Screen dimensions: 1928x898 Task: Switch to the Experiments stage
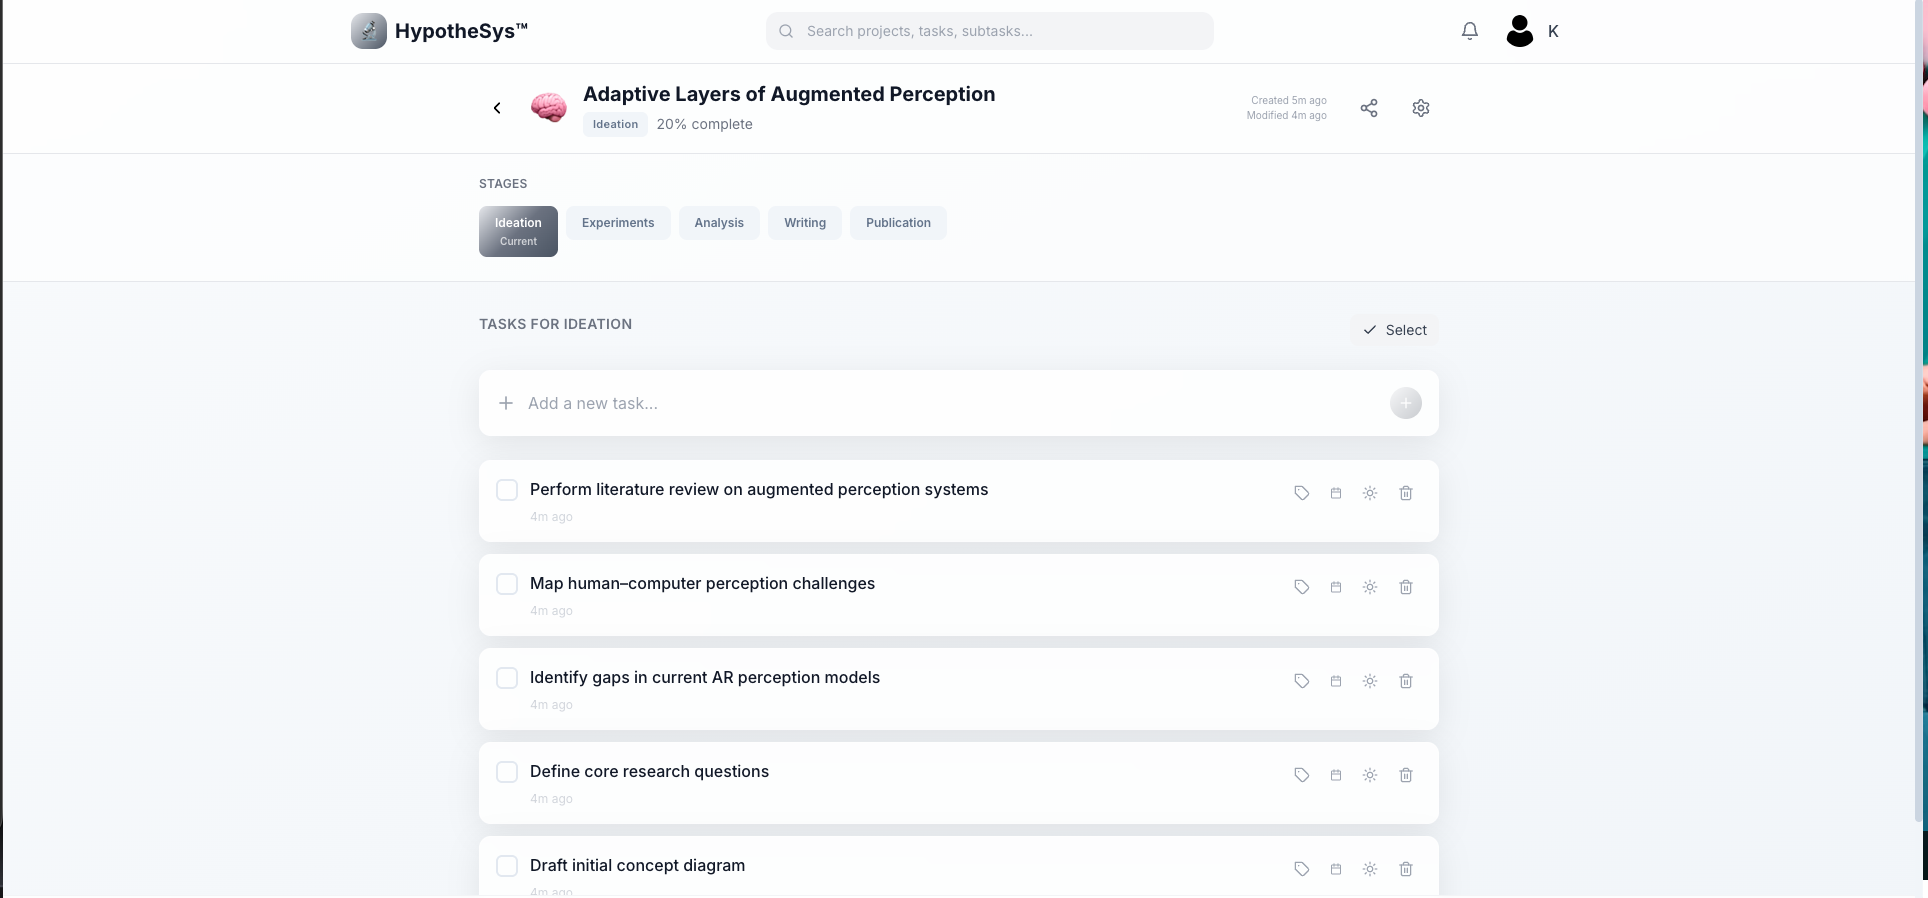point(618,223)
